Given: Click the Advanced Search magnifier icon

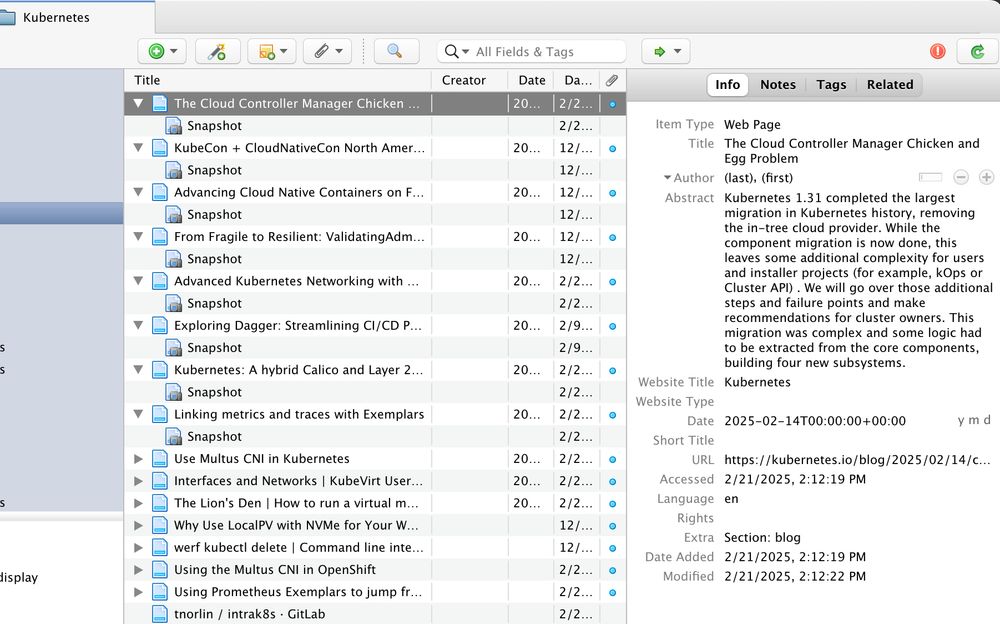Looking at the screenshot, I should click(395, 52).
